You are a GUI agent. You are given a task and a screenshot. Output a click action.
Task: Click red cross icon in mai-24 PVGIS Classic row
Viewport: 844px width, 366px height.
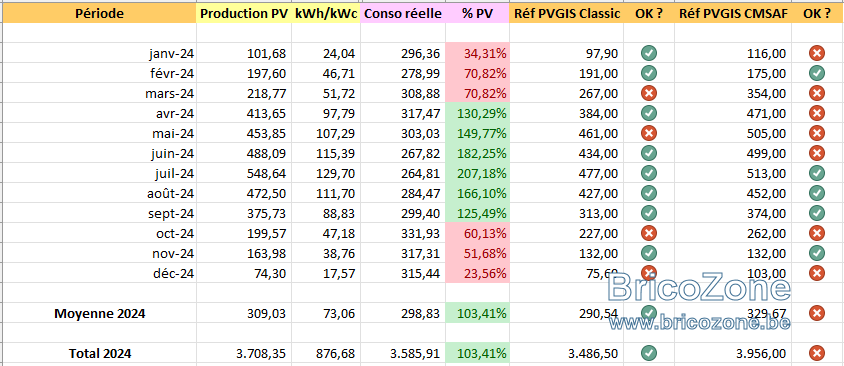(649, 133)
